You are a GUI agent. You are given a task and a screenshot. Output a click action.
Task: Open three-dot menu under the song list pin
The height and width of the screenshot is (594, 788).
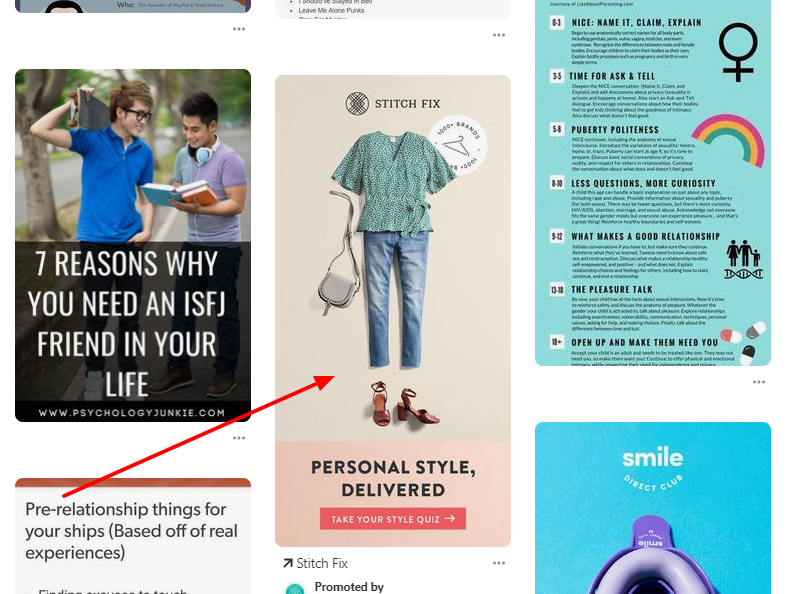(499, 35)
